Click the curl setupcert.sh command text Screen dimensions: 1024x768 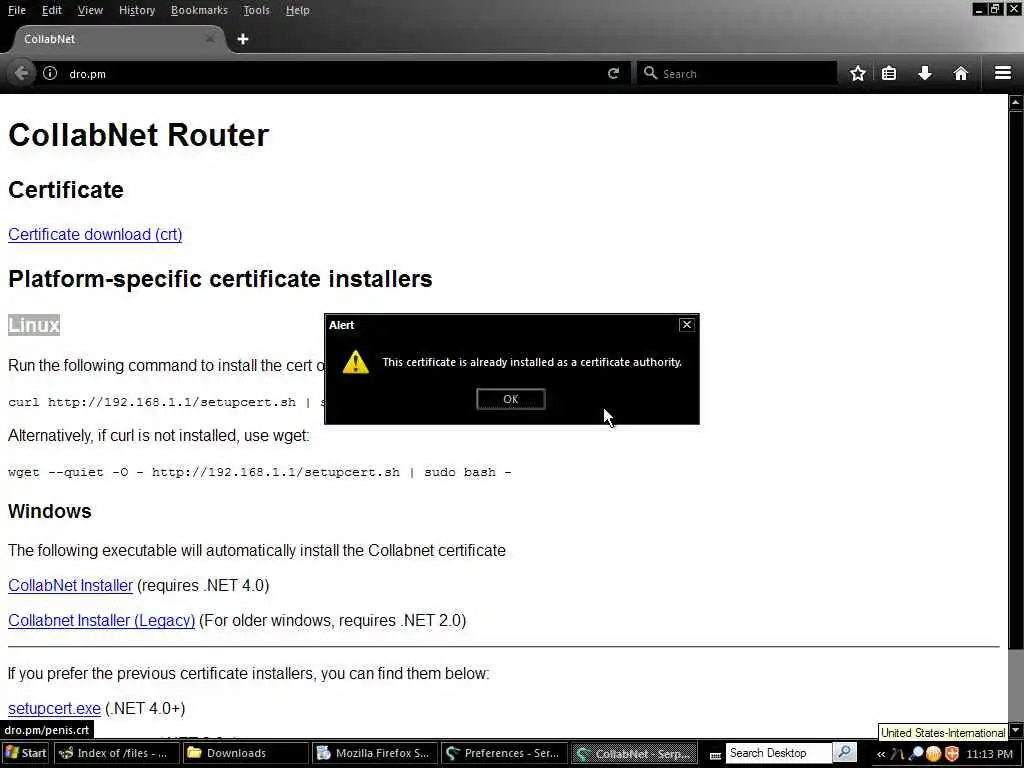(x=166, y=402)
